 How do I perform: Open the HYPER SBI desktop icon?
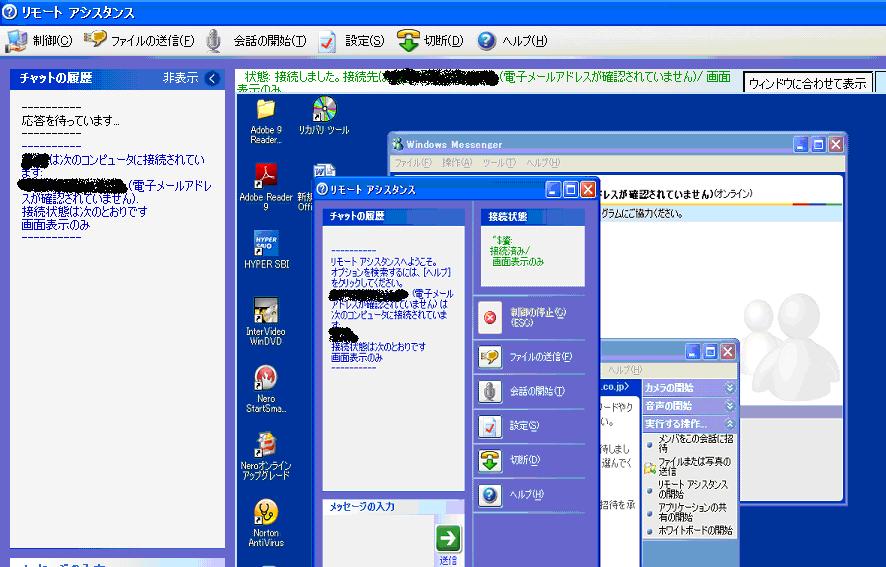[x=266, y=244]
